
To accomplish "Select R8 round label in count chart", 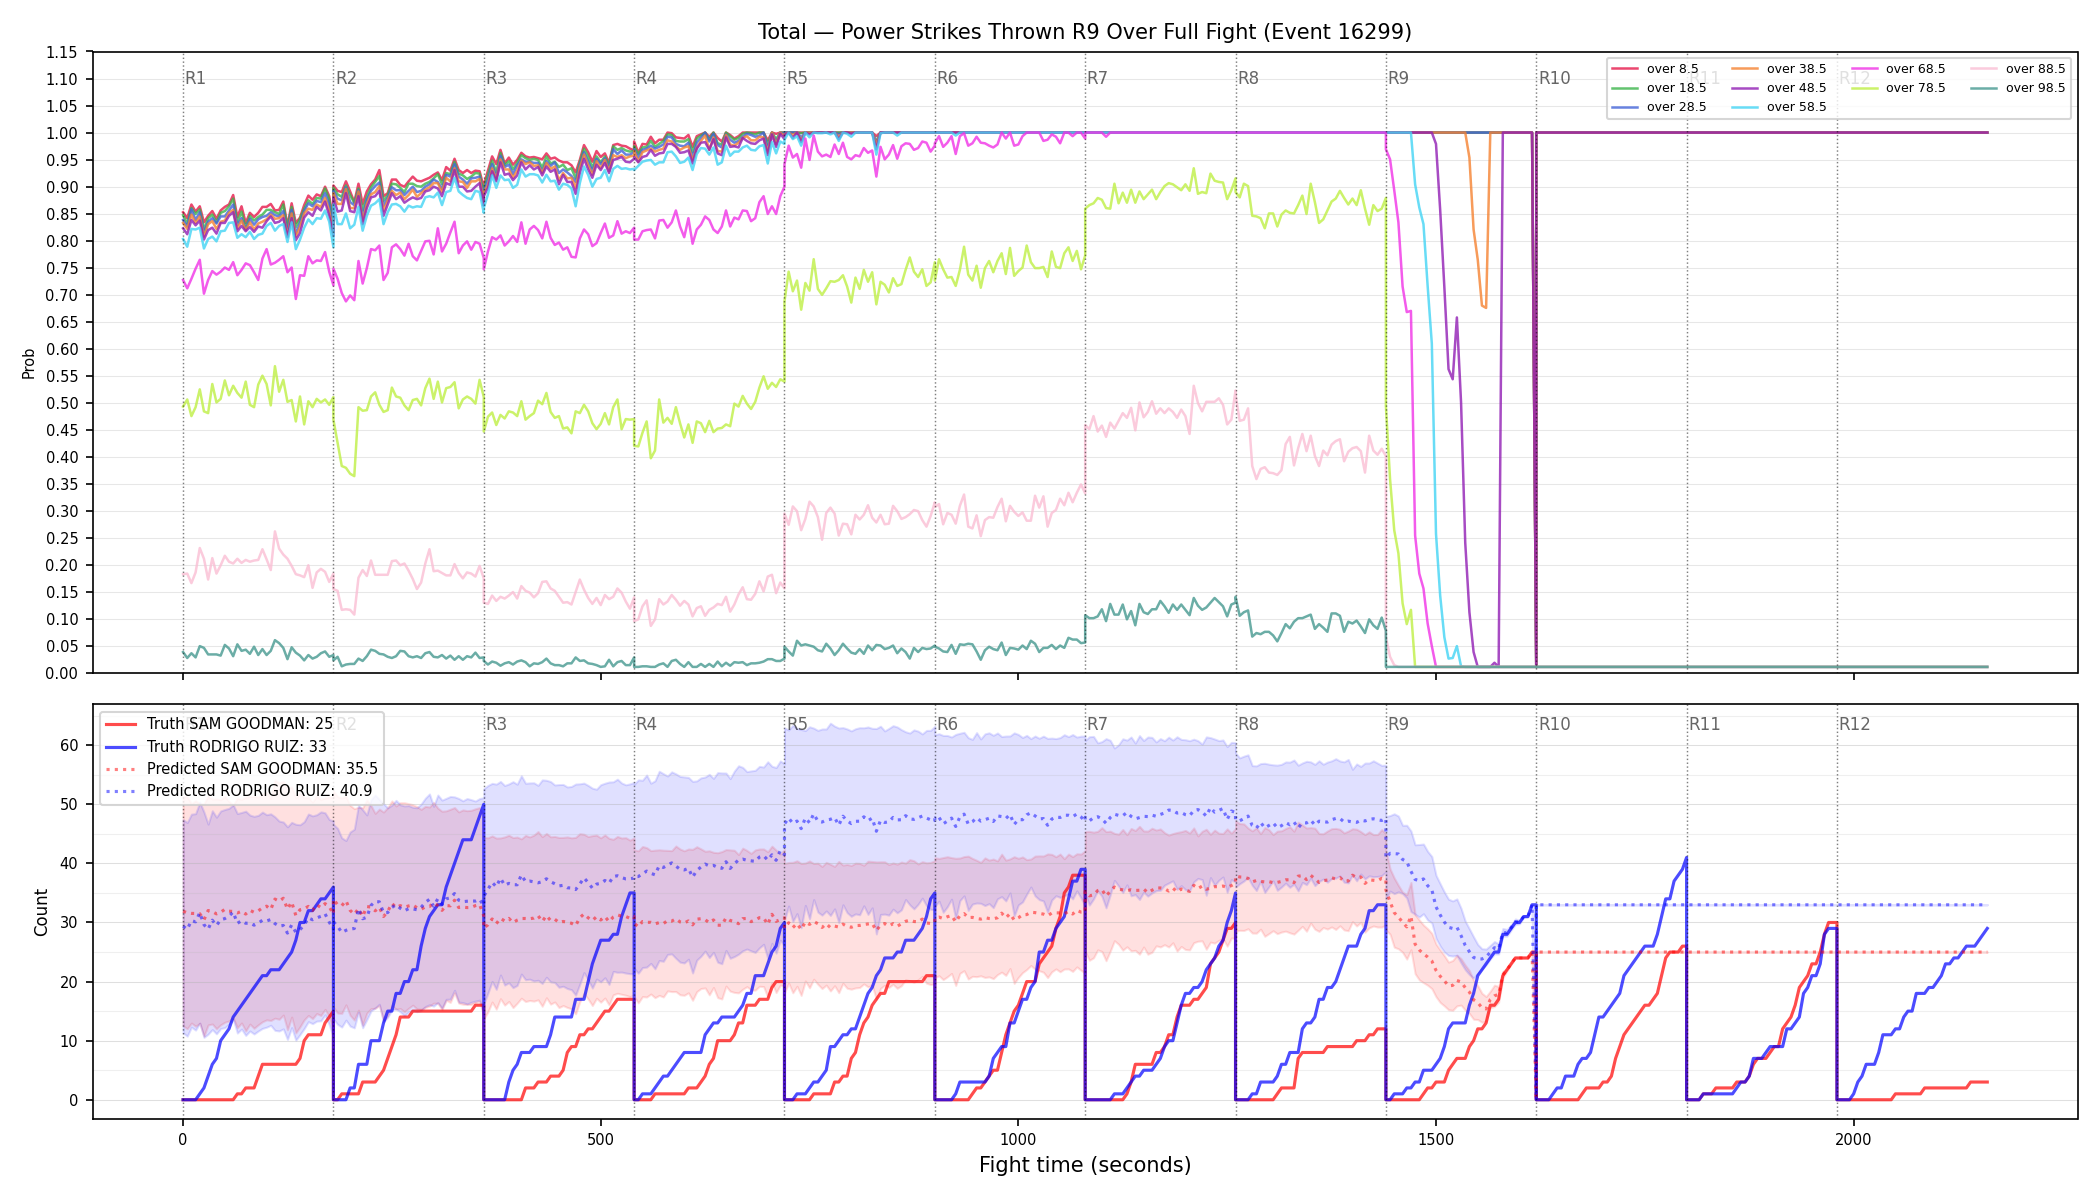I will [x=1248, y=724].
